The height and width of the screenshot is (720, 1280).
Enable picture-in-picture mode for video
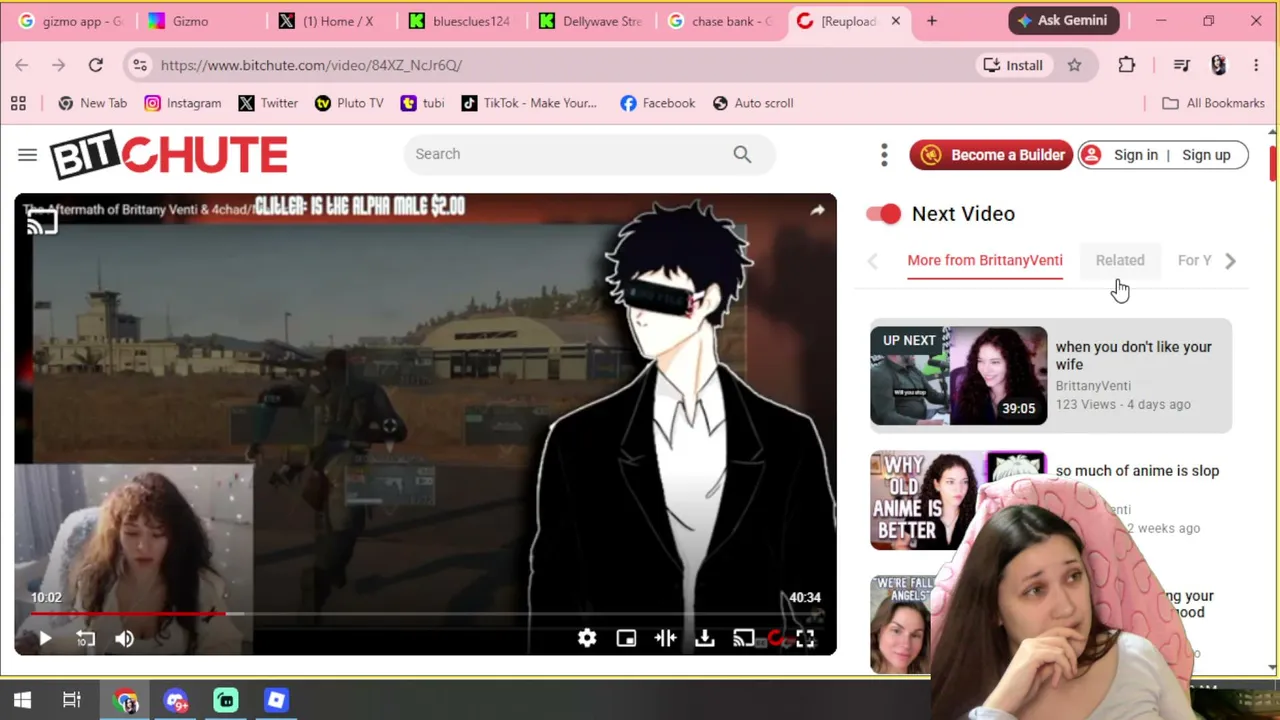coord(626,638)
